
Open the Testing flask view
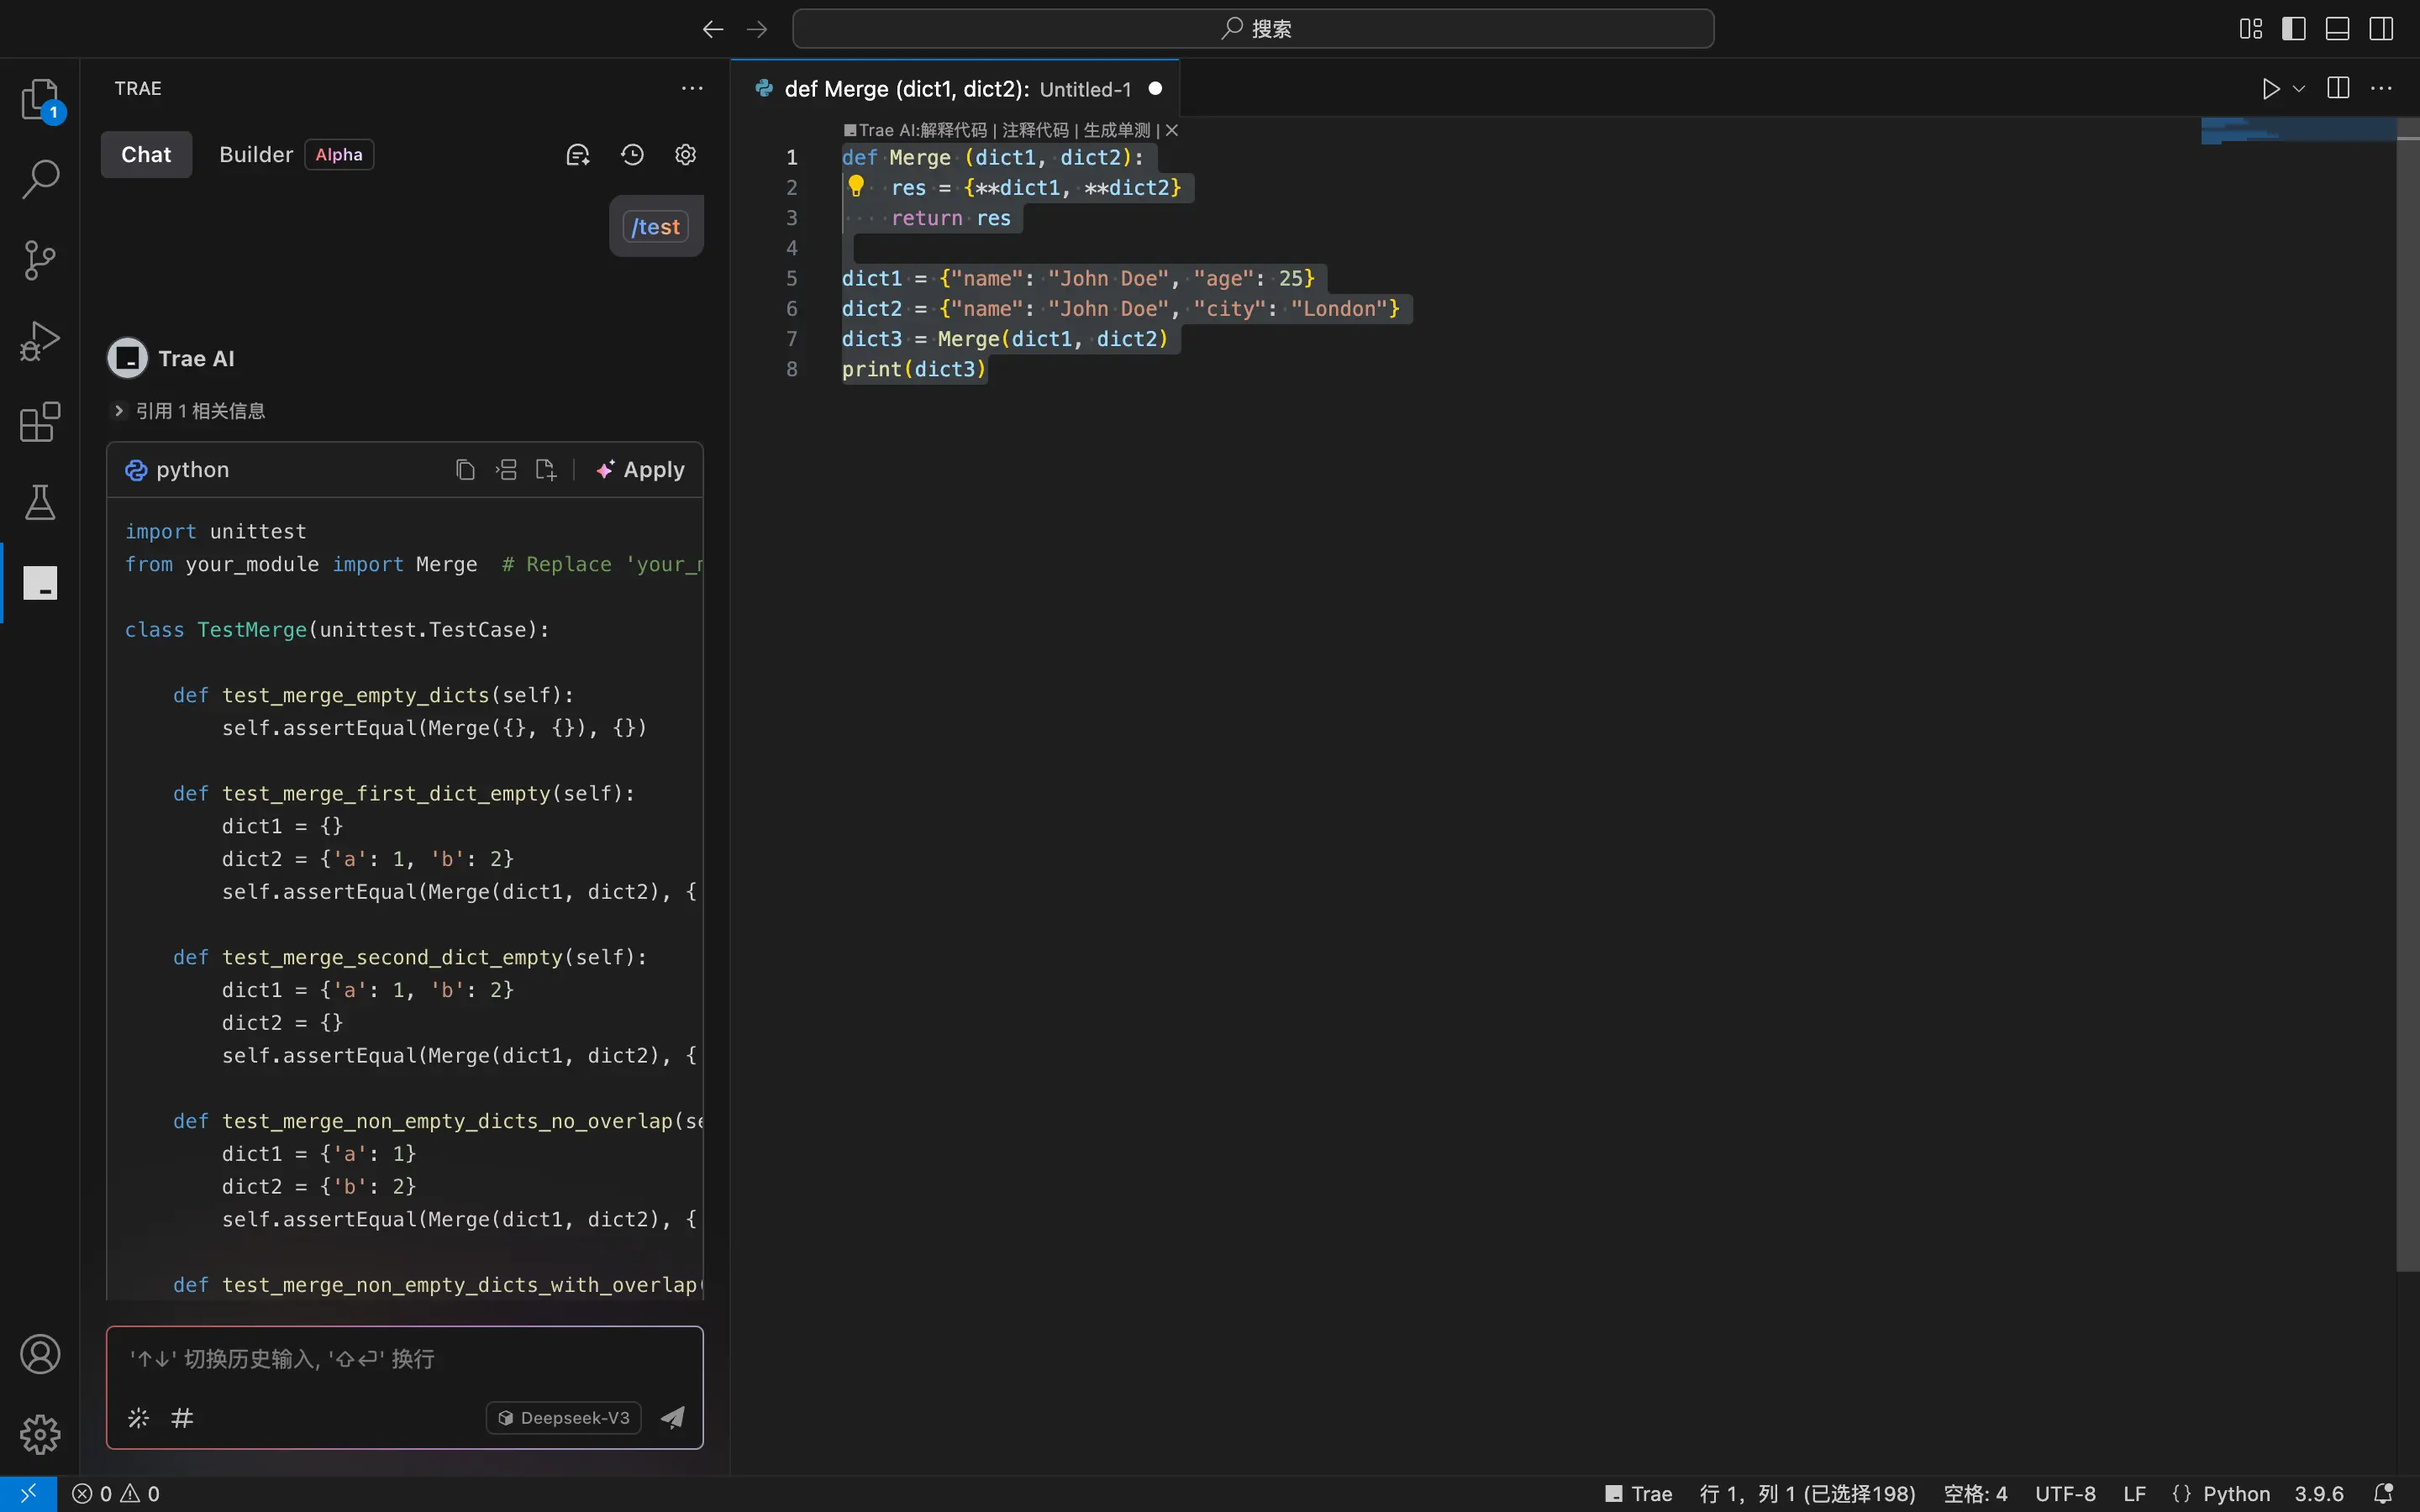40,502
